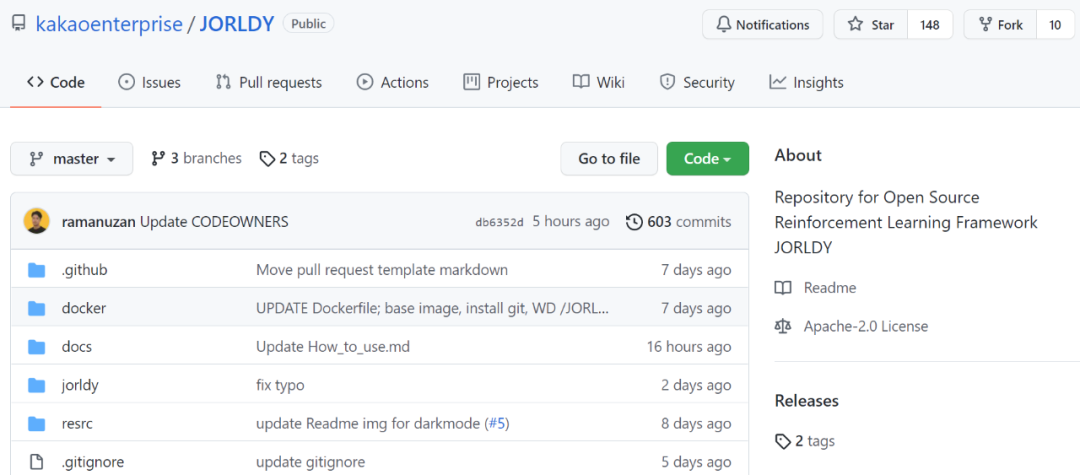
Task: Open the 'fix typo' commit
Action: pos(280,386)
